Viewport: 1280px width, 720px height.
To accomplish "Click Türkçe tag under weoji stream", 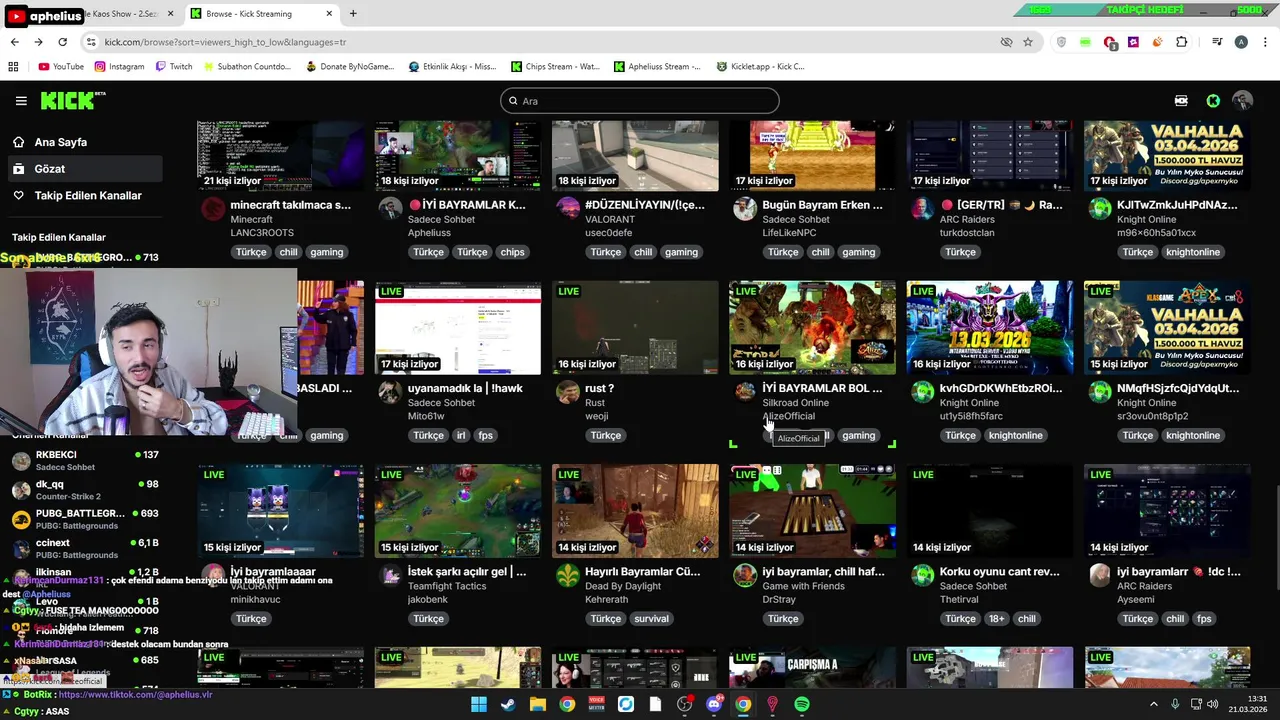I will click(x=605, y=436).
